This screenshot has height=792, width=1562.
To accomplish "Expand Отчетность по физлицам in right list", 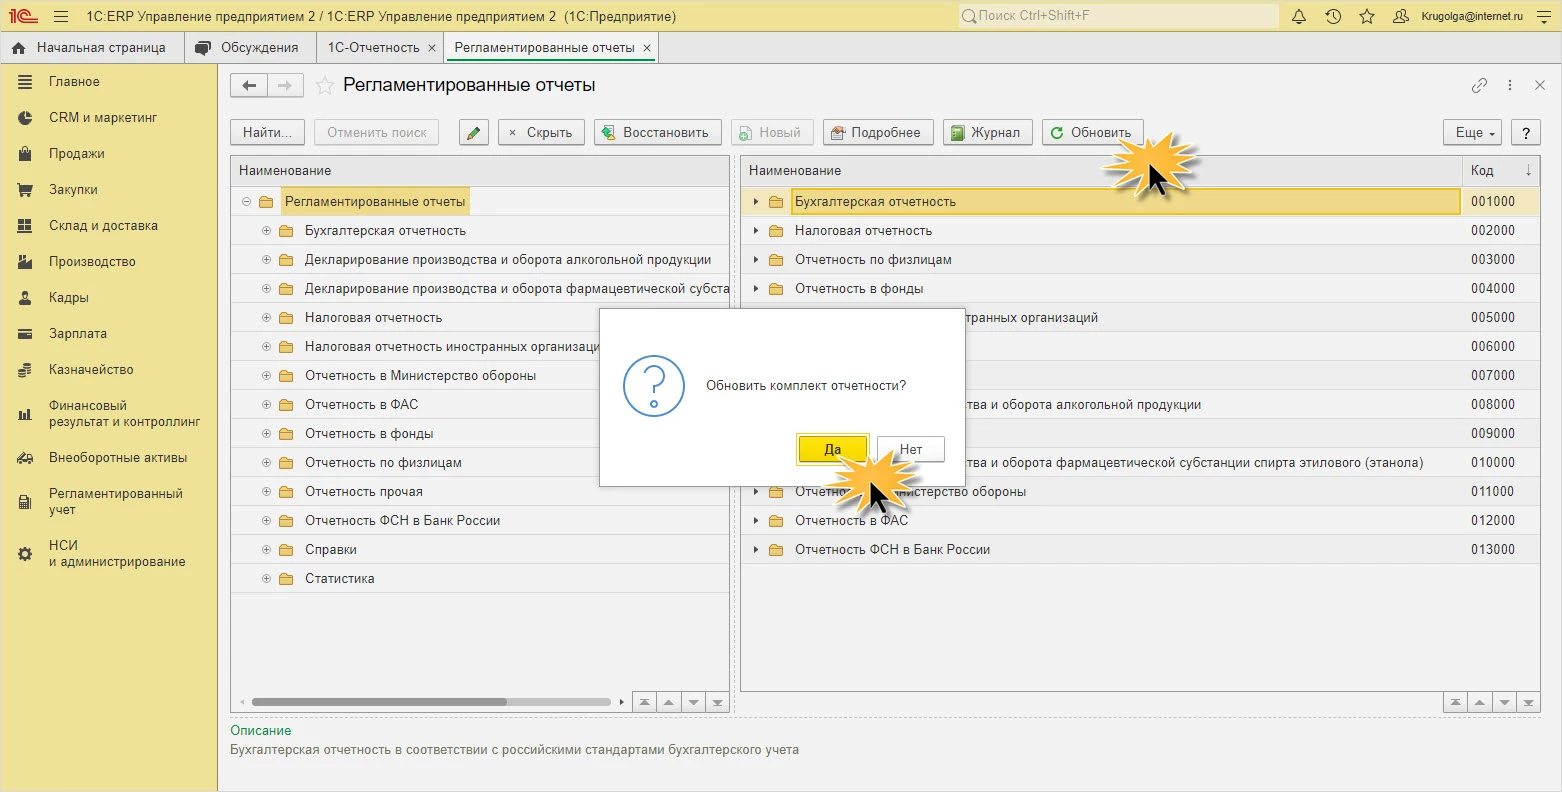I will [756, 260].
